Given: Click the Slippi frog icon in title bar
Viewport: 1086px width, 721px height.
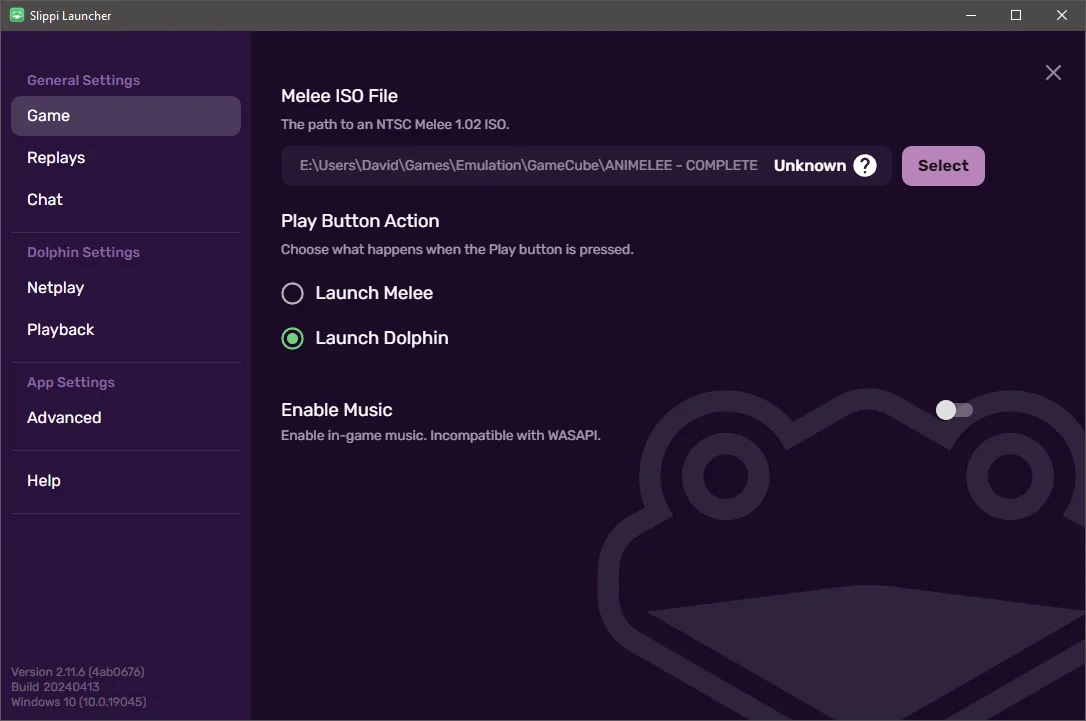Looking at the screenshot, I should coord(15,15).
